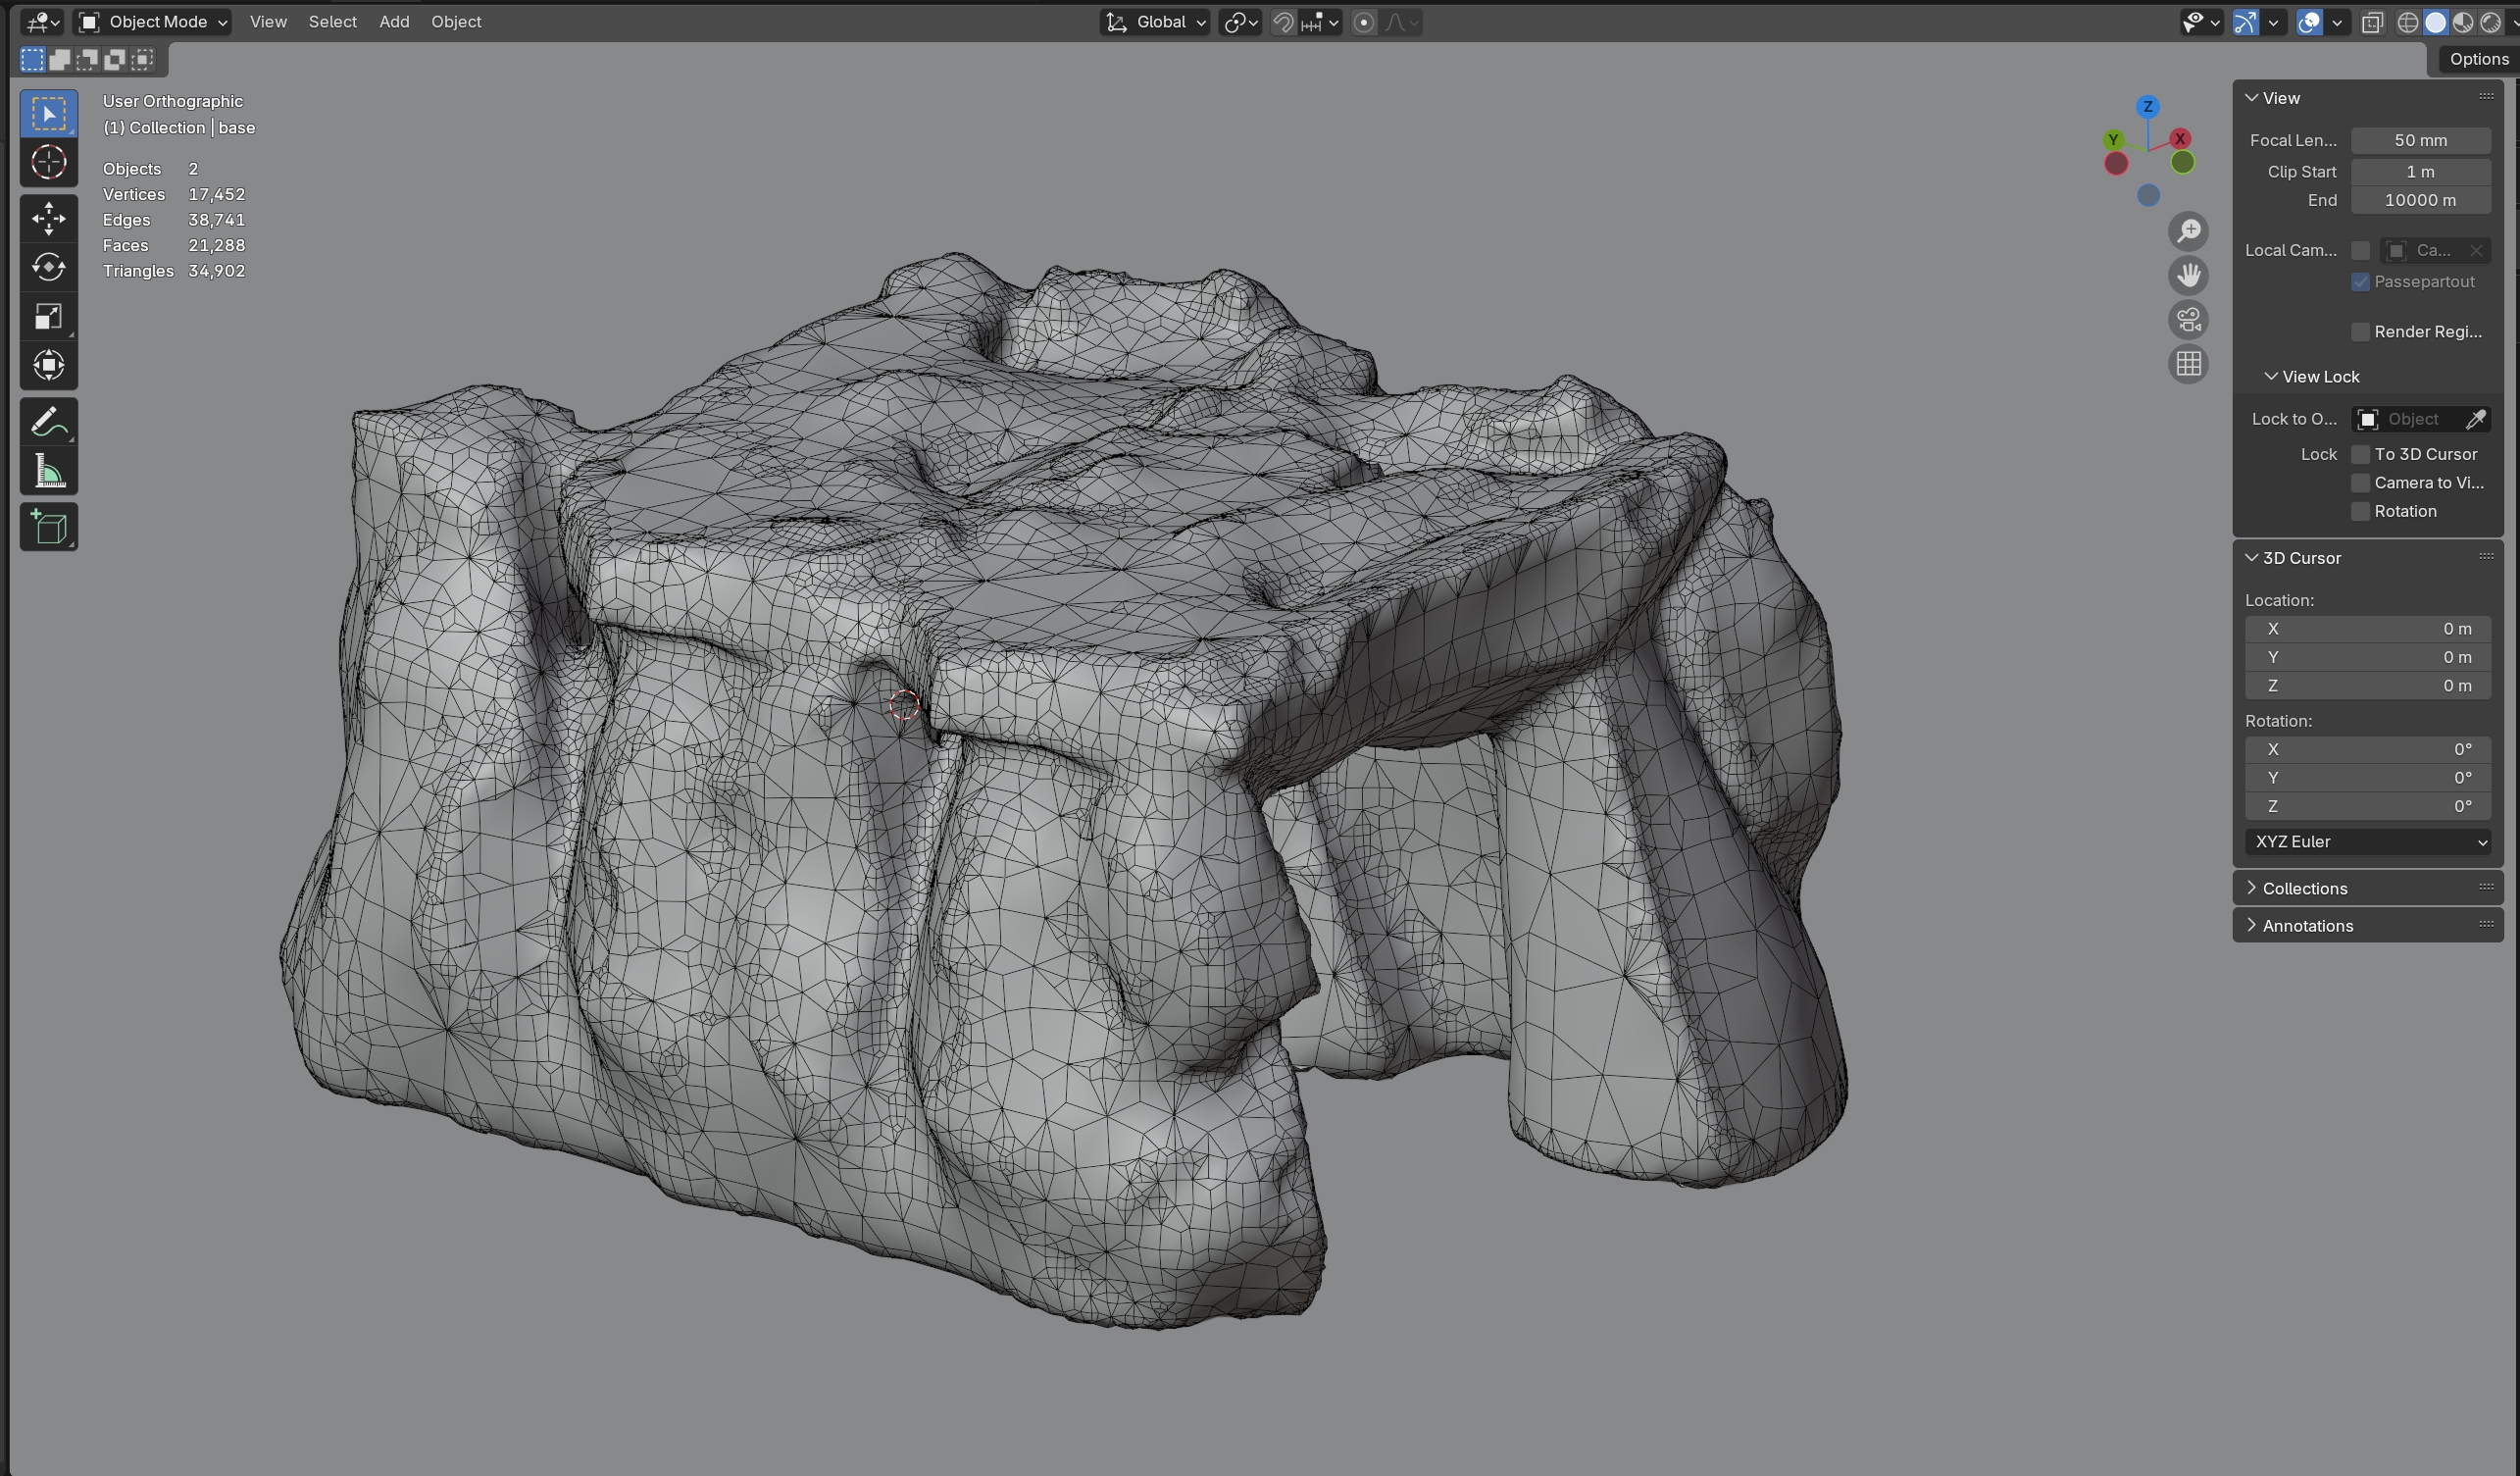Click the camera view icon in the gizmo sidebar

click(2189, 319)
